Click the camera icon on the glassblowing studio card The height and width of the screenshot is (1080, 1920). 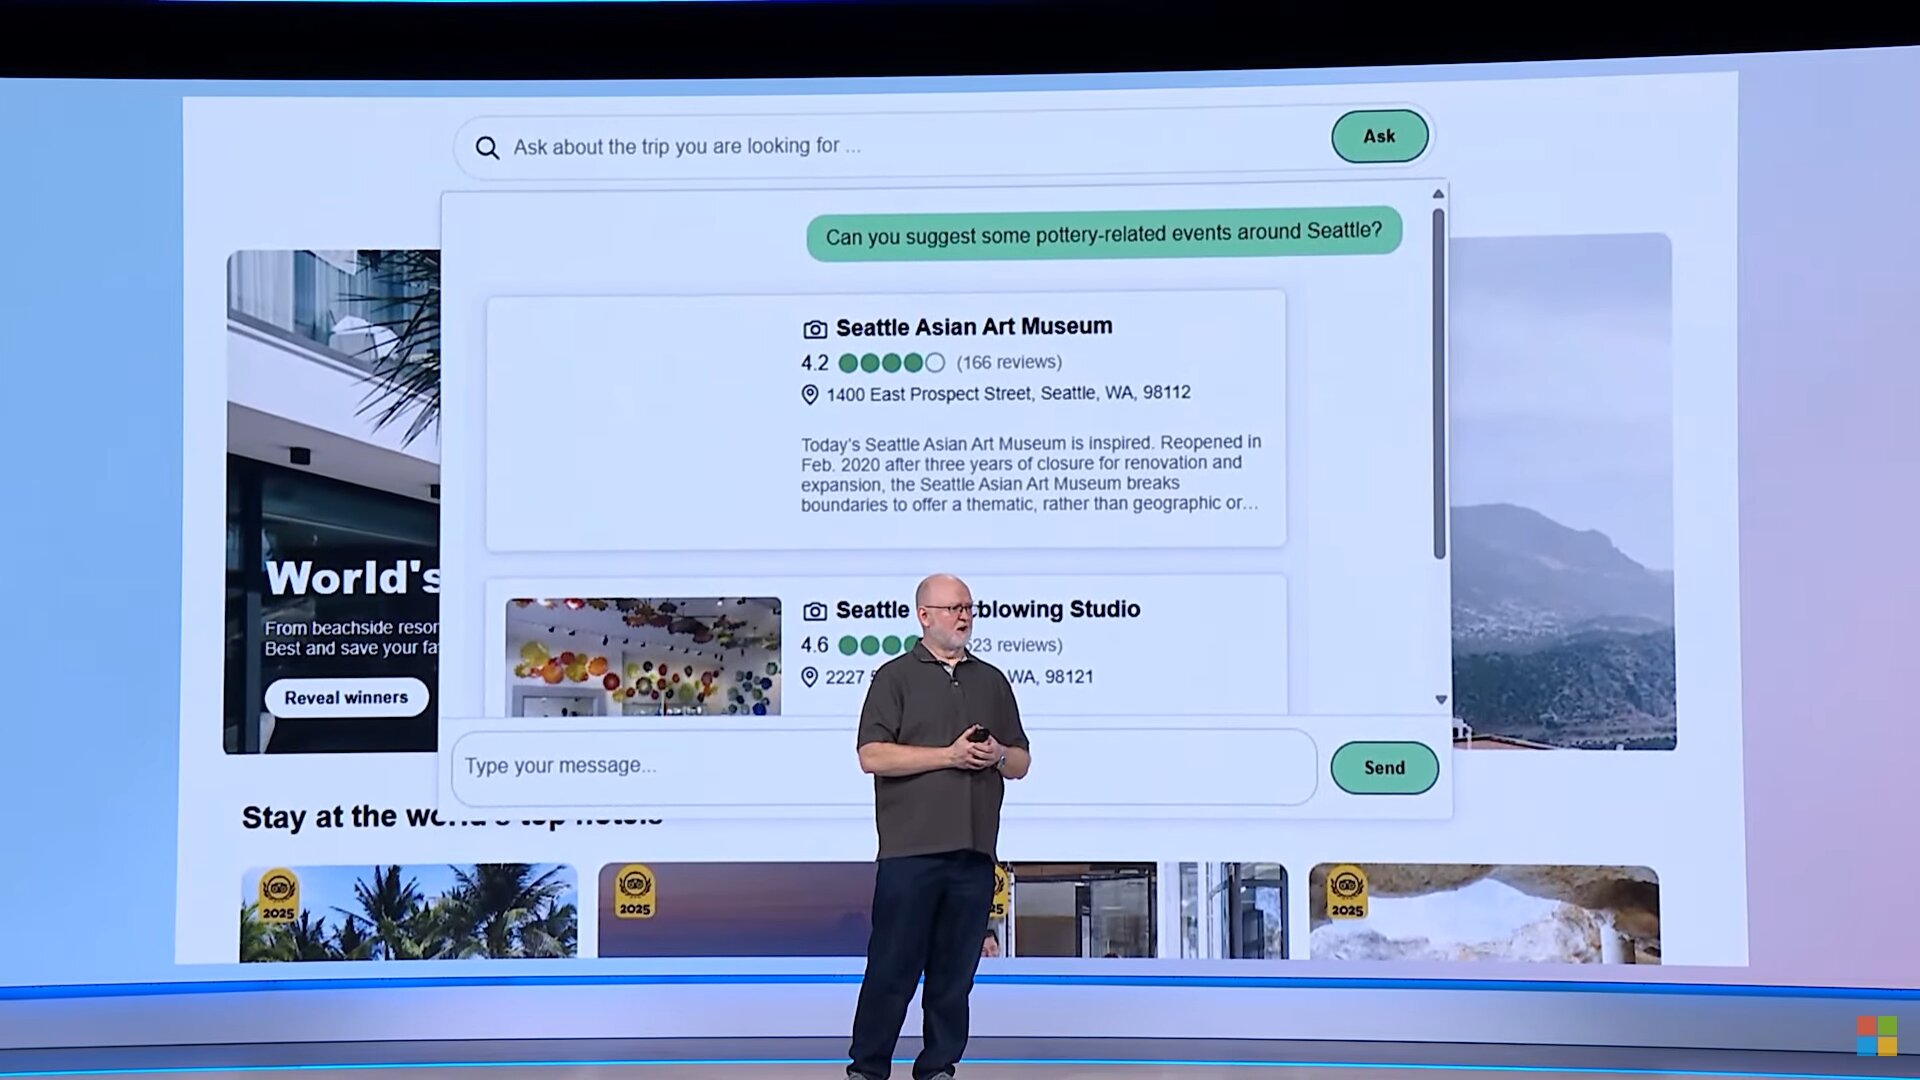(815, 611)
